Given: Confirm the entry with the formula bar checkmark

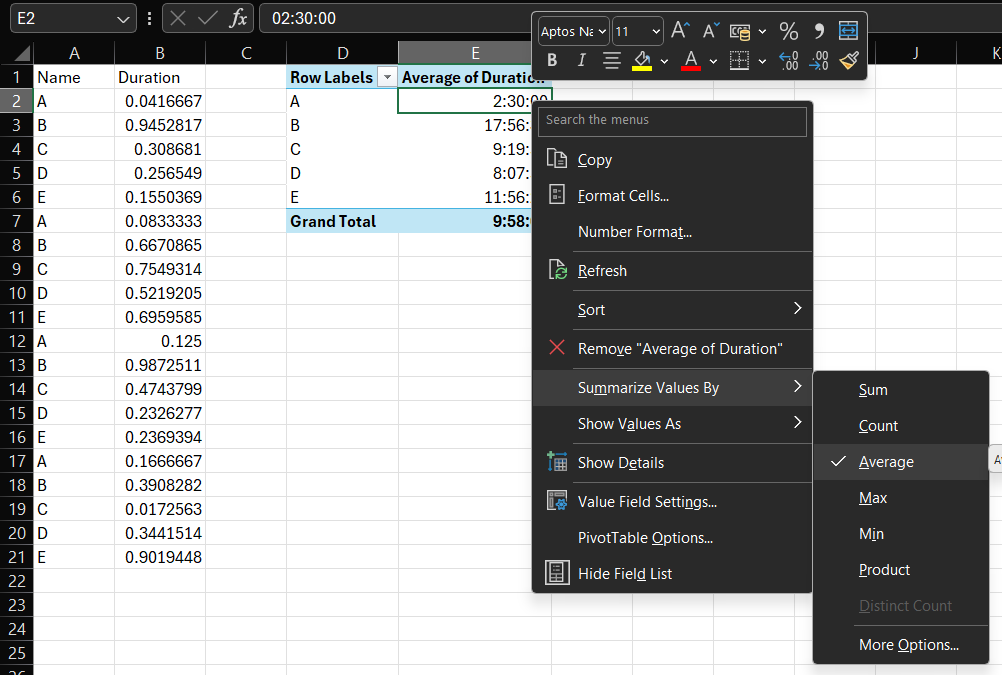Looking at the screenshot, I should click(208, 18).
